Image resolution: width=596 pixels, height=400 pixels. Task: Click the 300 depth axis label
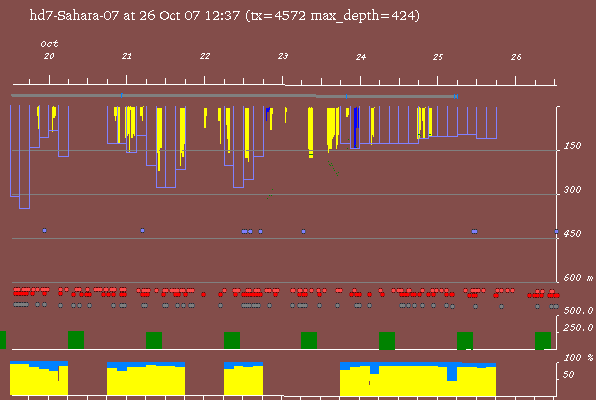coord(572,190)
